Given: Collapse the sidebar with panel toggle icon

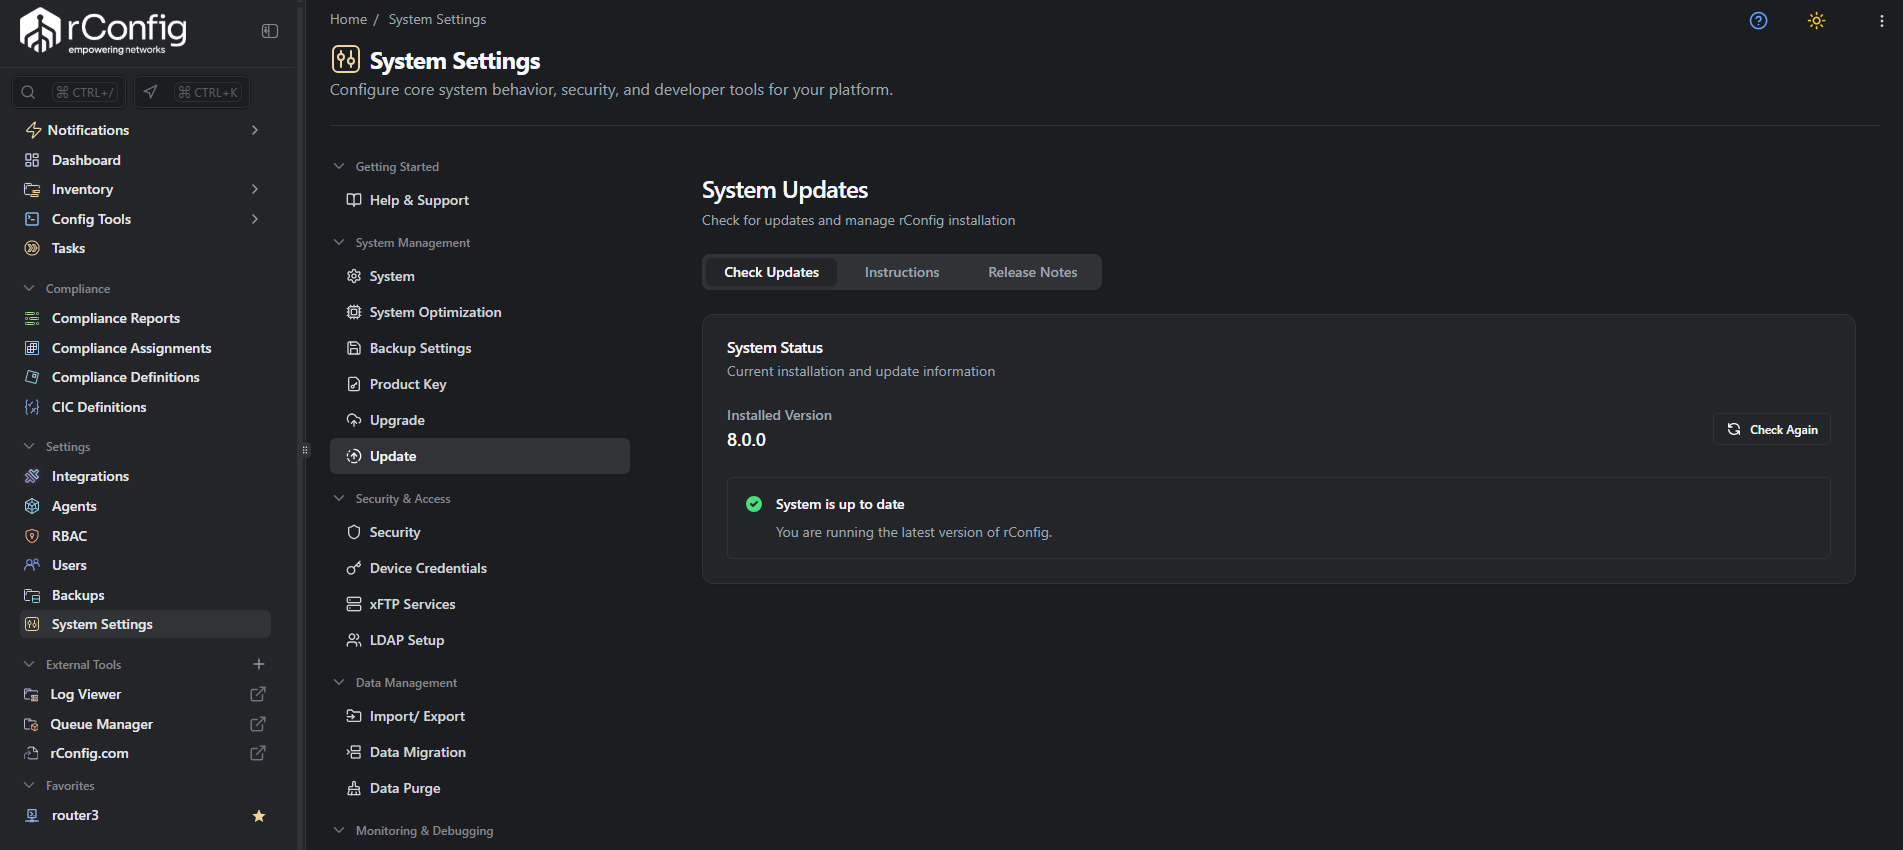Looking at the screenshot, I should click(270, 31).
